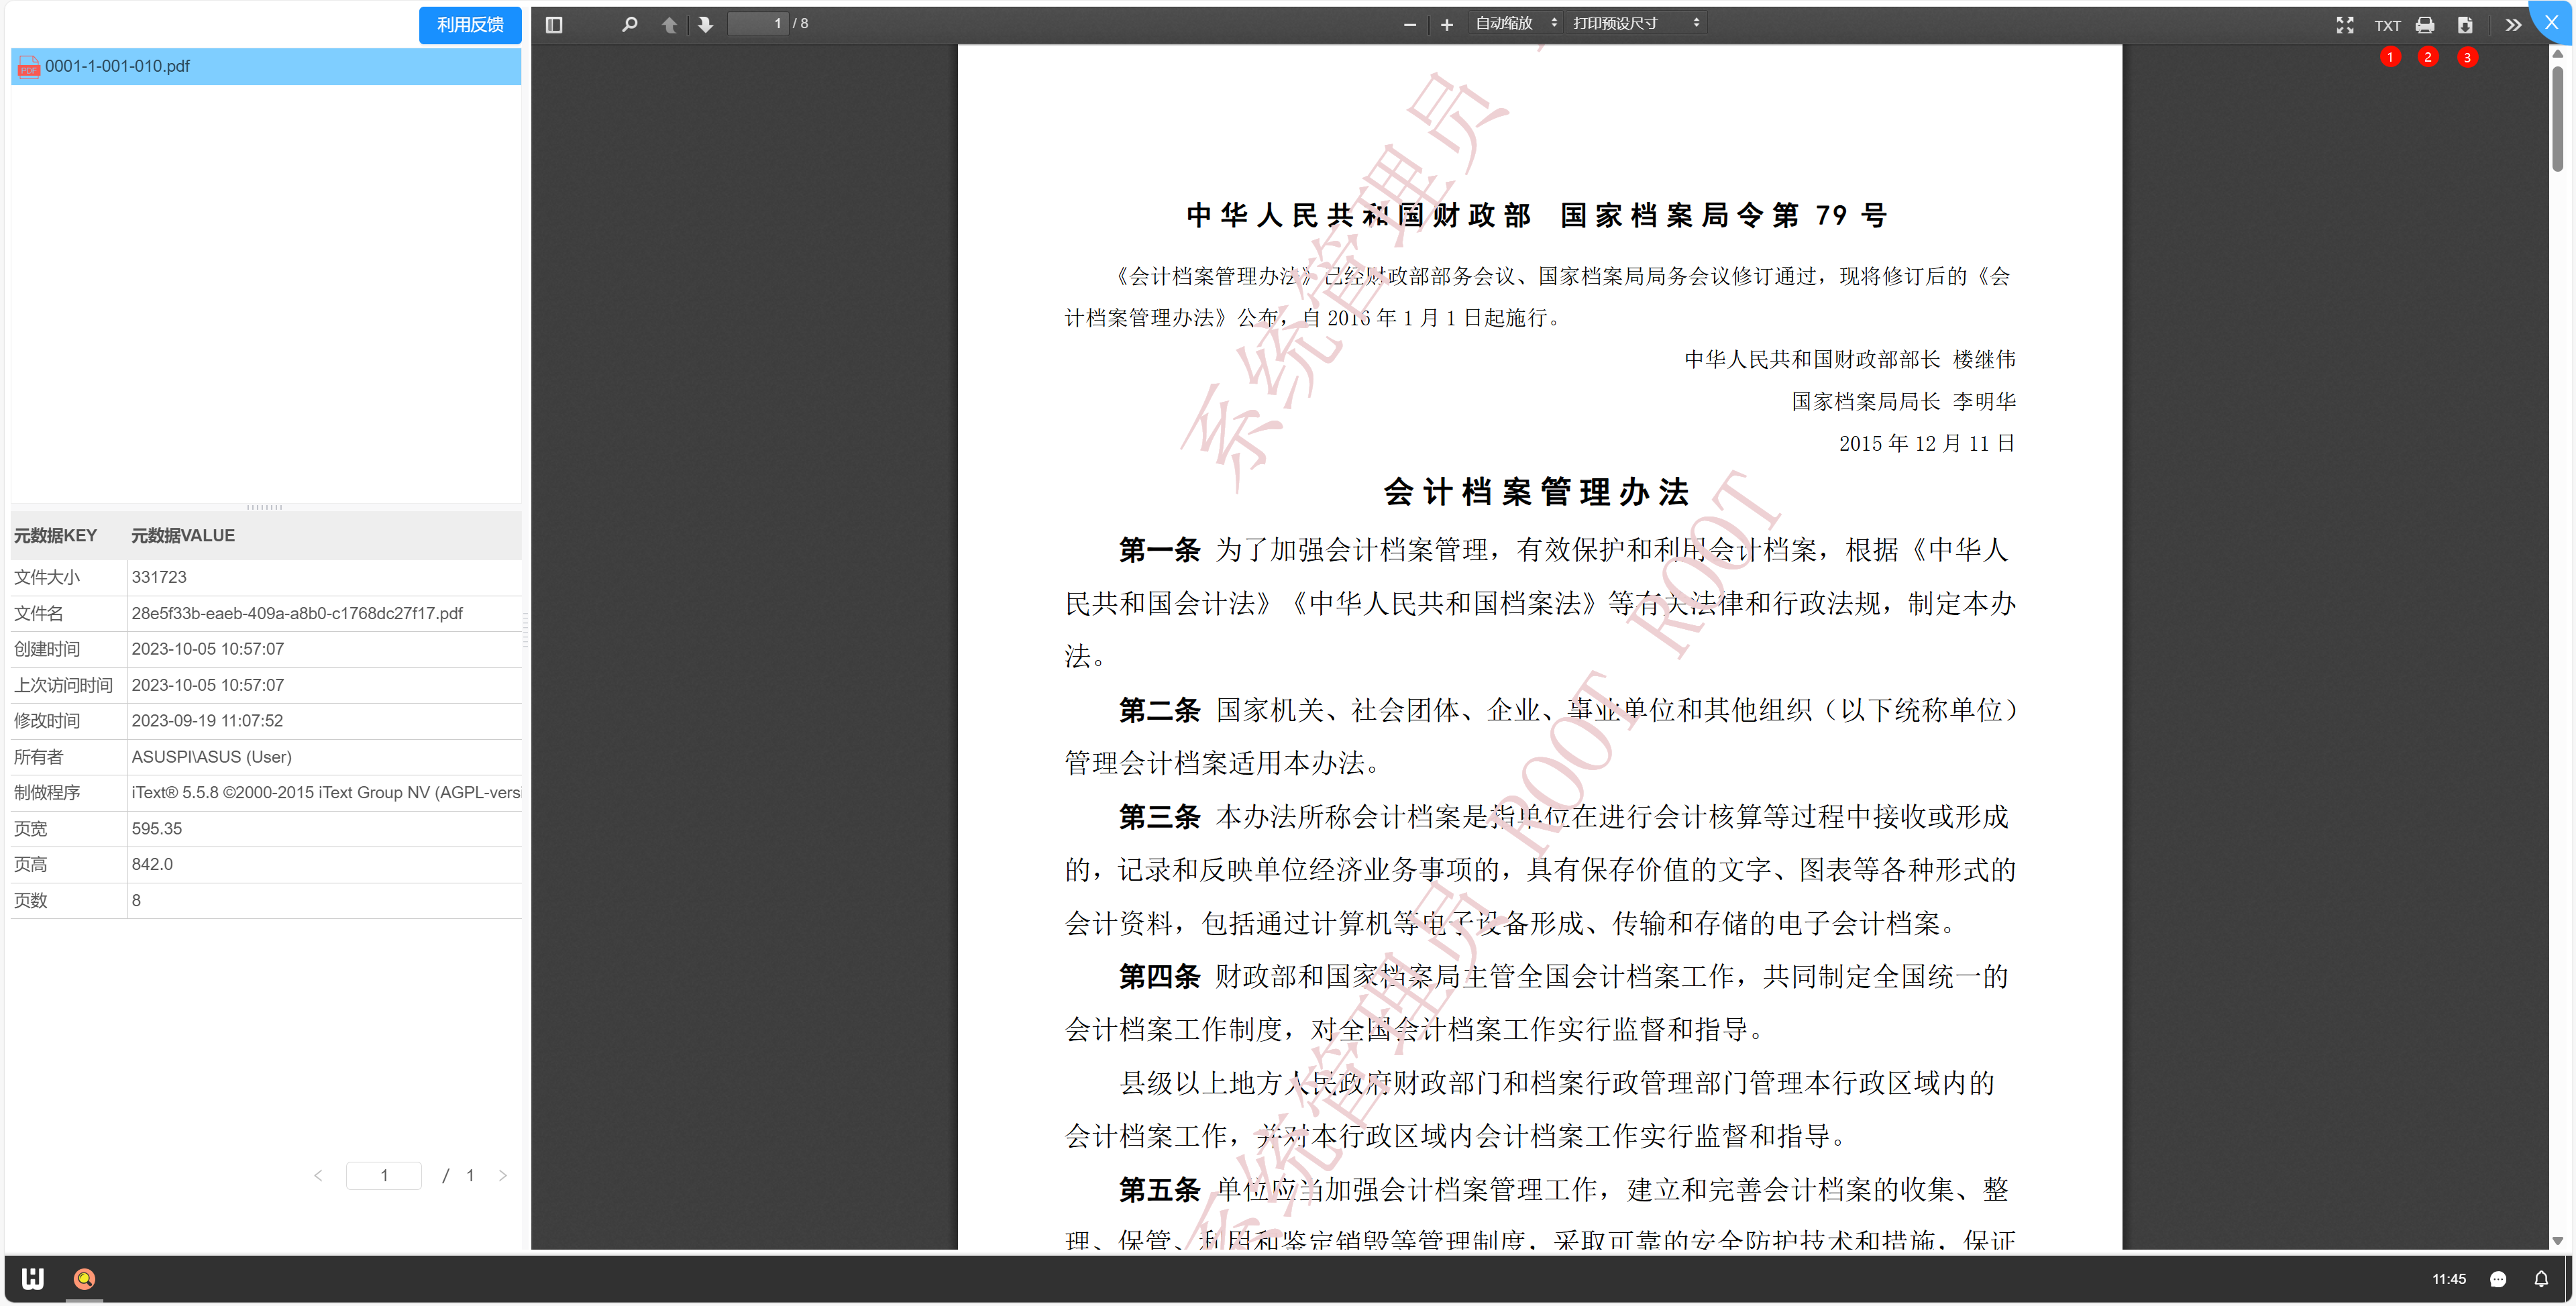
Task: Open the 打印预设尺寸 dropdown
Action: [x=1635, y=23]
